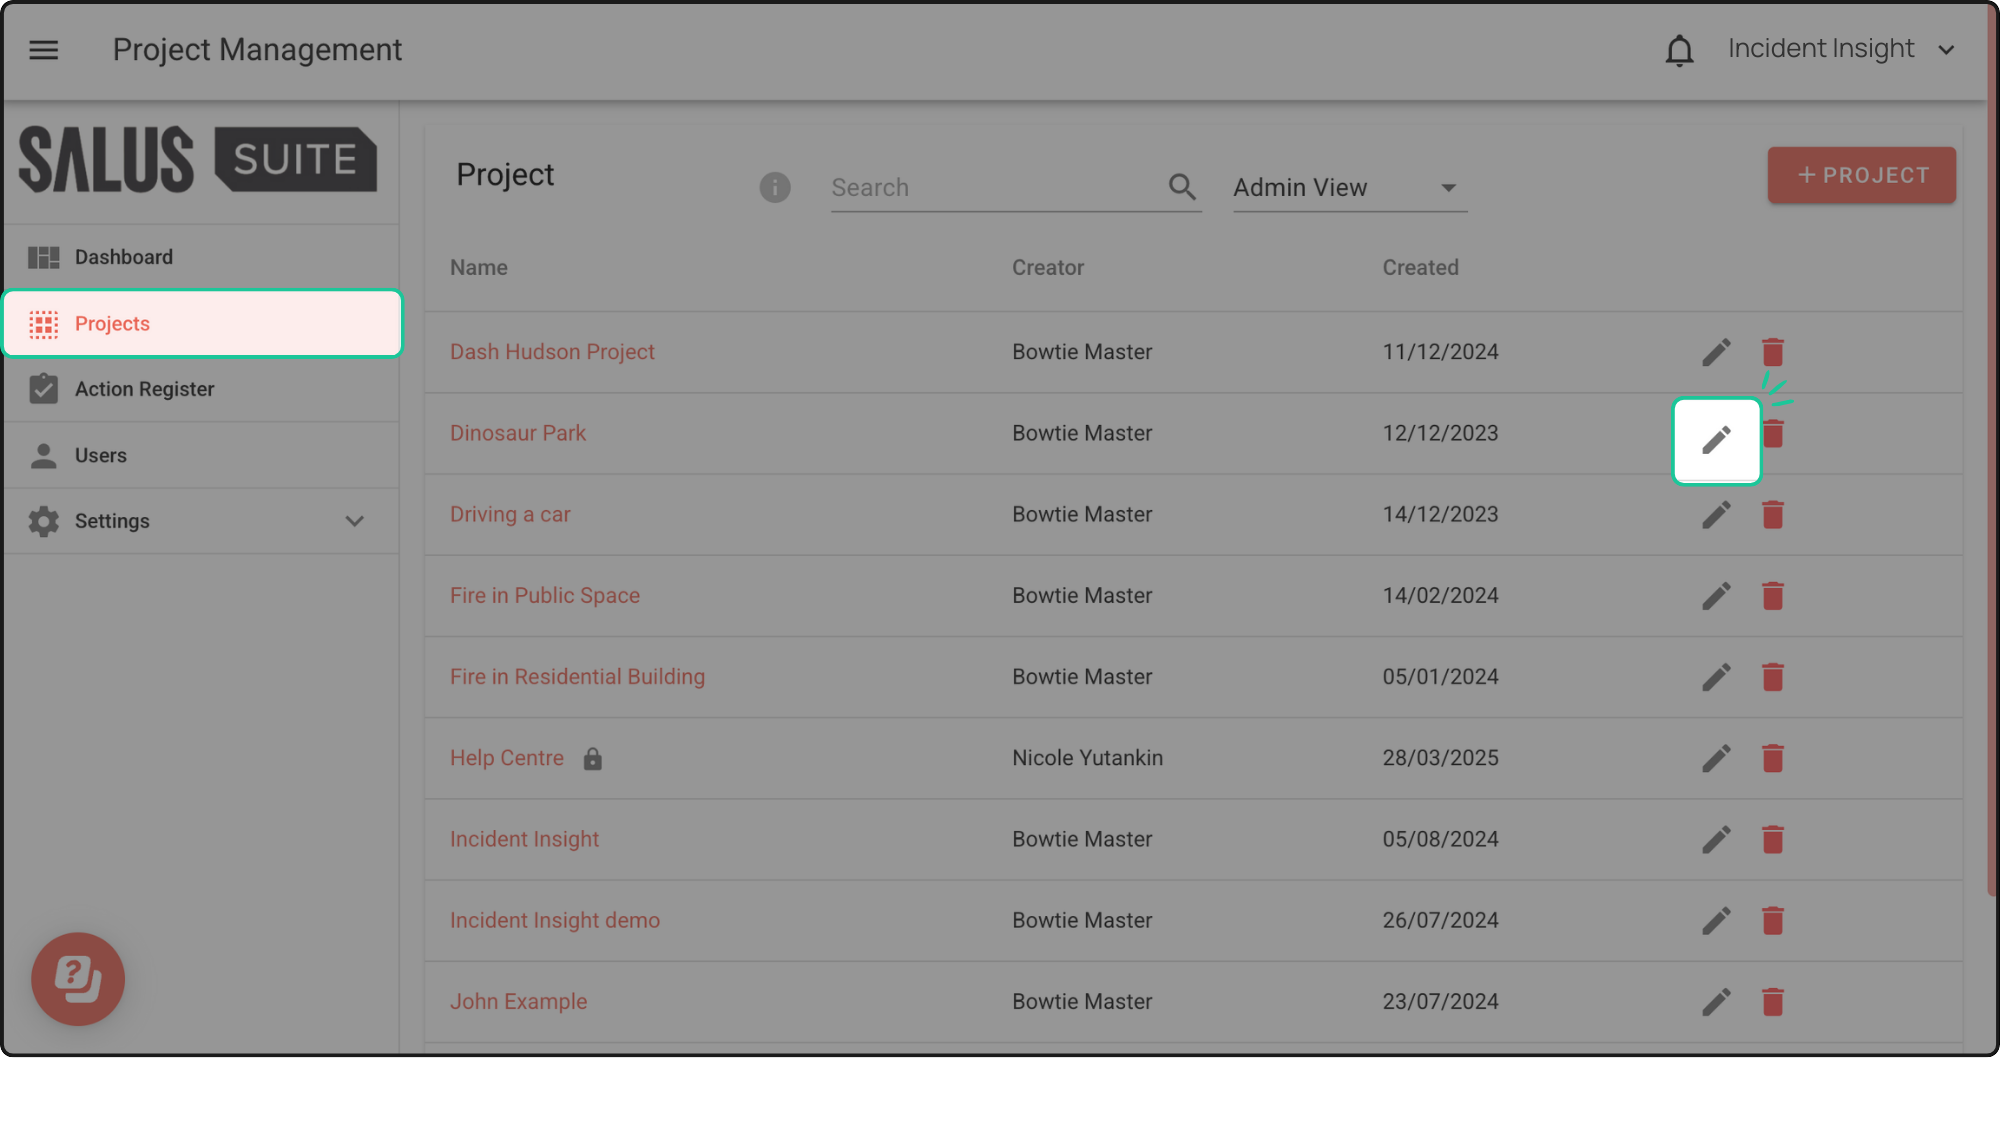The height and width of the screenshot is (1125, 2000).
Task: Open the Driving a car project link
Action: pos(509,514)
